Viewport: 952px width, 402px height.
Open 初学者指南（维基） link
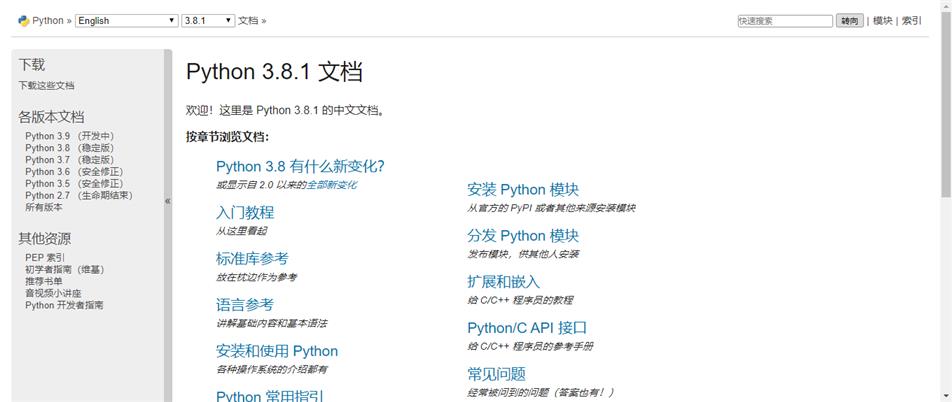65,270
